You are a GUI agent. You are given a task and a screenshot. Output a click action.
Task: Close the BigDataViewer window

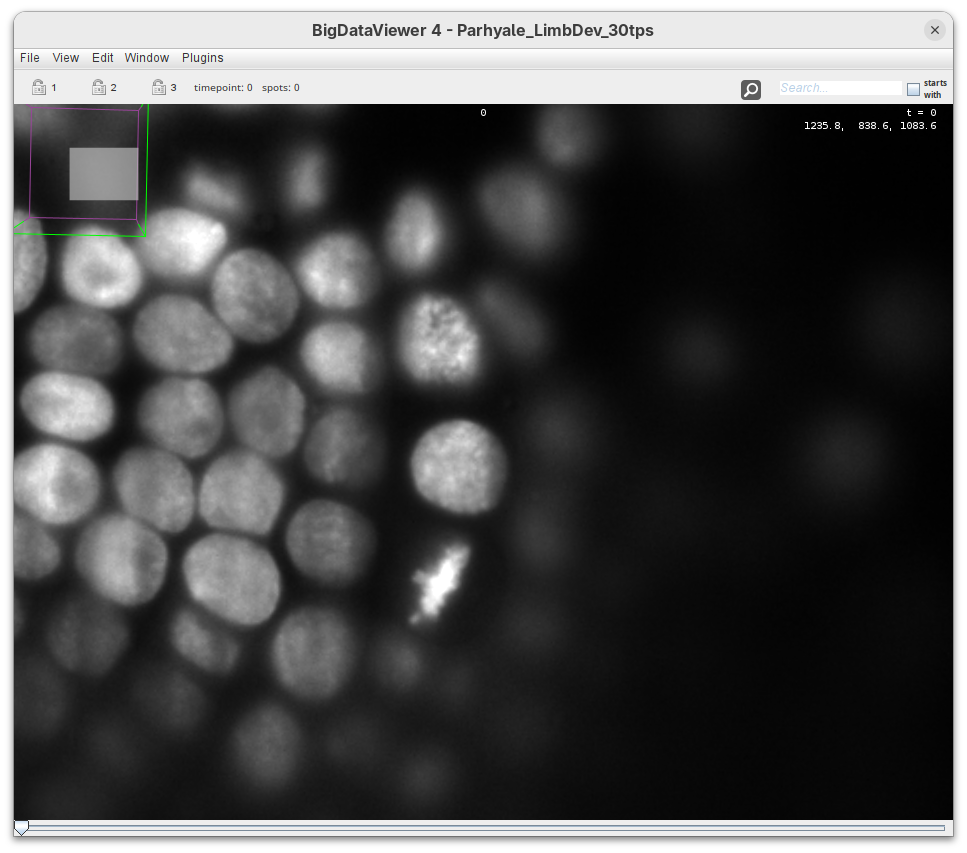coord(935,30)
